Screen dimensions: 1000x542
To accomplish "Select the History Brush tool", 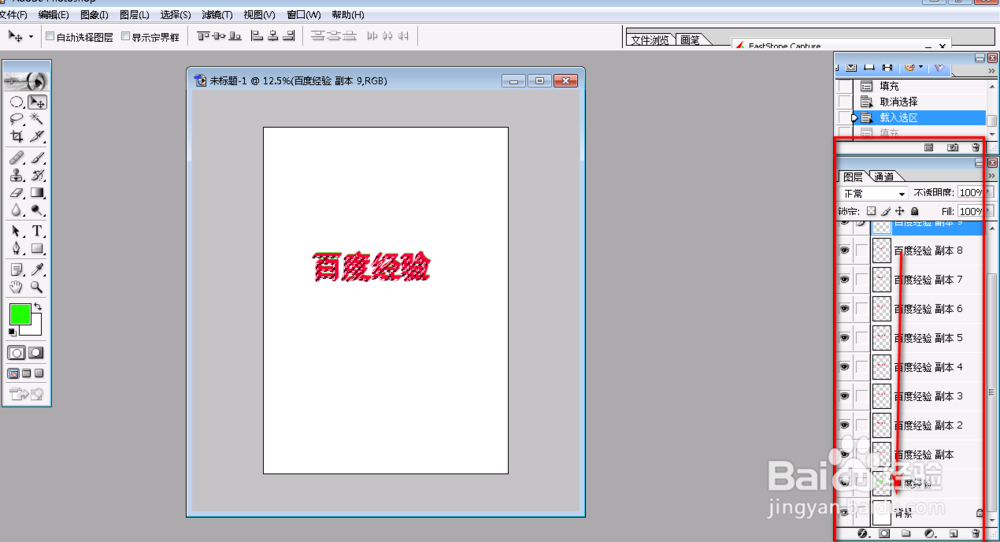I will point(37,175).
